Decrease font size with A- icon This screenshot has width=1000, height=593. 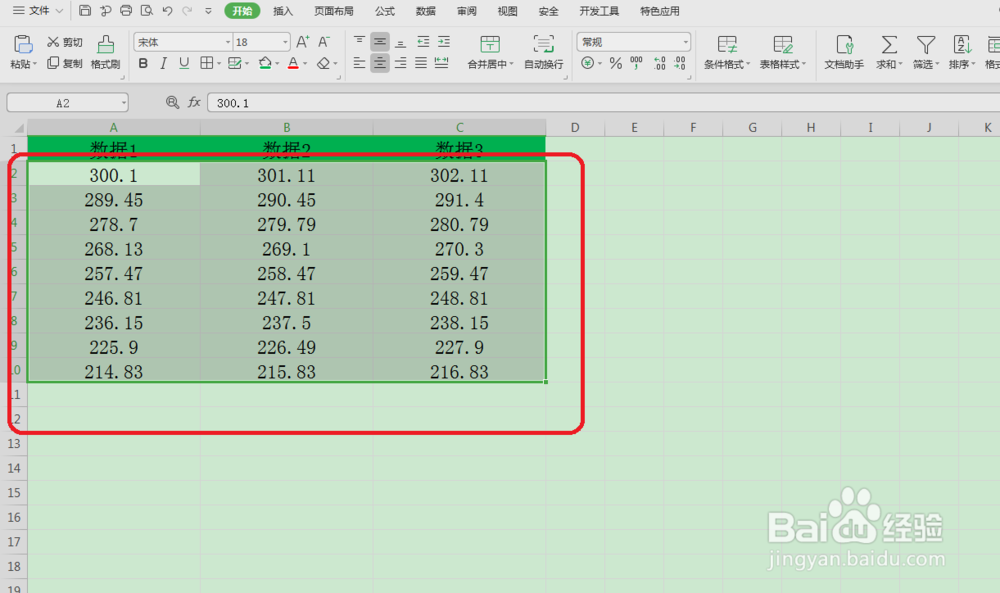point(324,42)
